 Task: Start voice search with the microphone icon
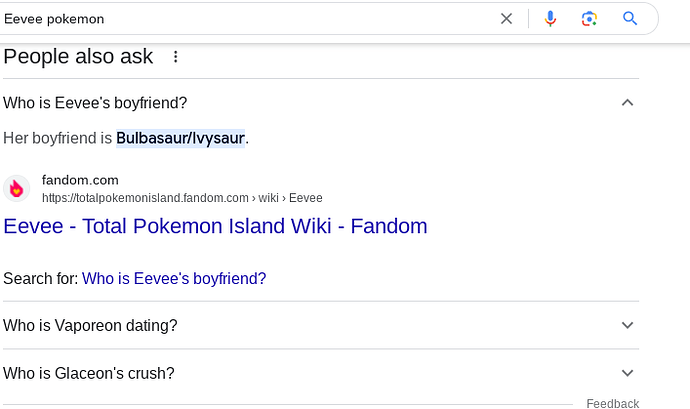click(550, 18)
